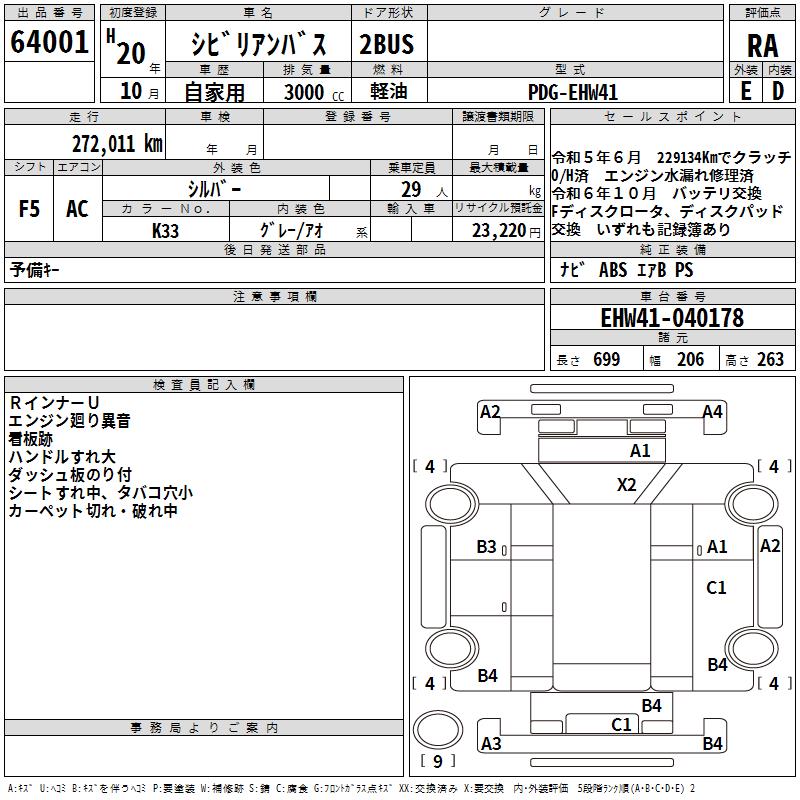The image size is (800, 800).
Task: Click the exterior grade E cell
Action: point(745,91)
